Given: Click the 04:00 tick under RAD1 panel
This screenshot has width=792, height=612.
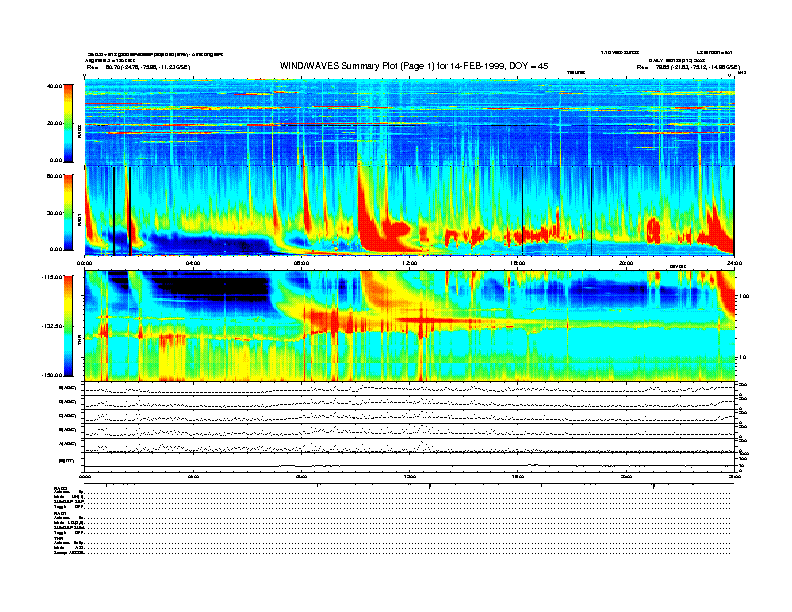Looking at the screenshot, I should tap(192, 263).
